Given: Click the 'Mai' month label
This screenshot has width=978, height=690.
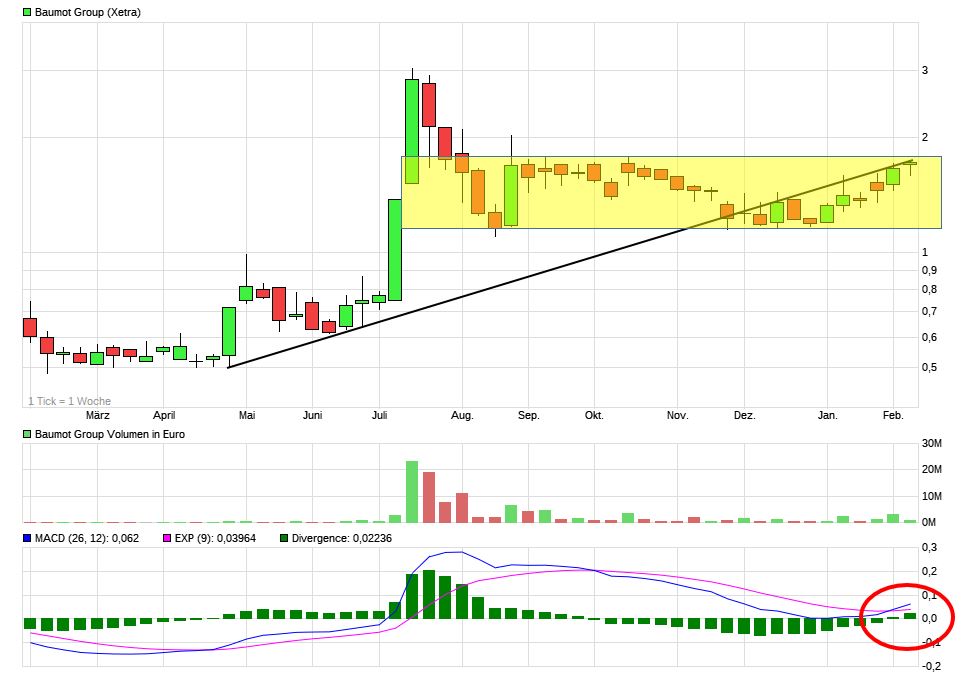Looking at the screenshot, I should [x=247, y=415].
